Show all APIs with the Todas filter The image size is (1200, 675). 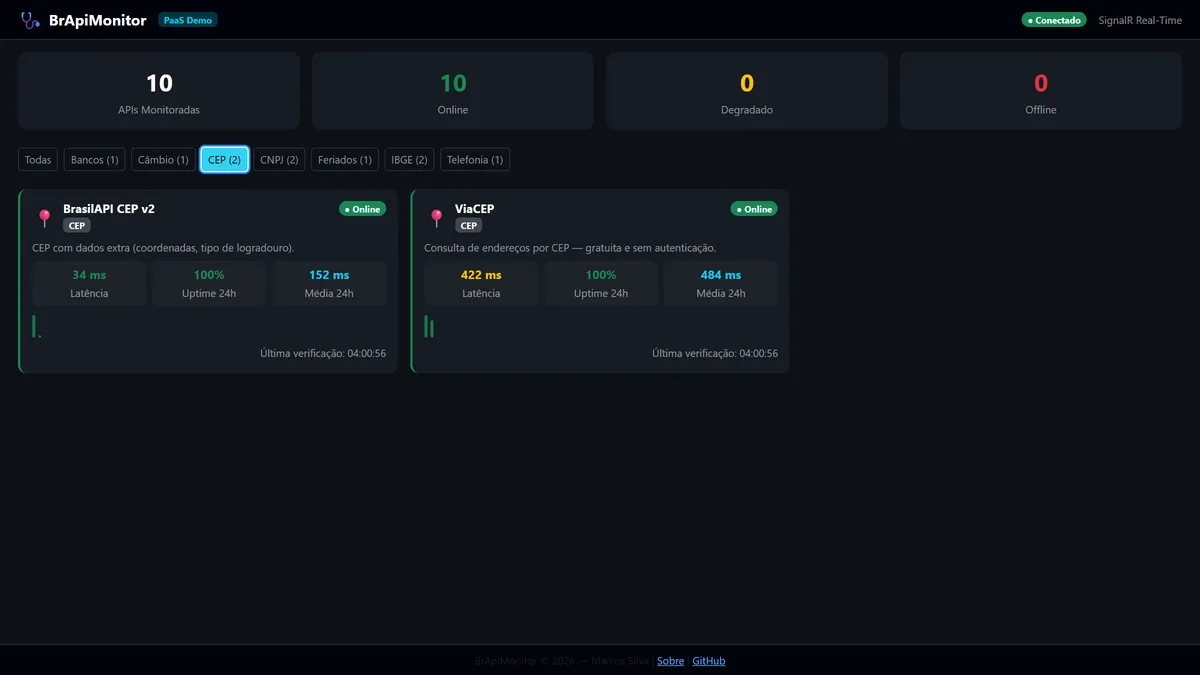pos(38,160)
